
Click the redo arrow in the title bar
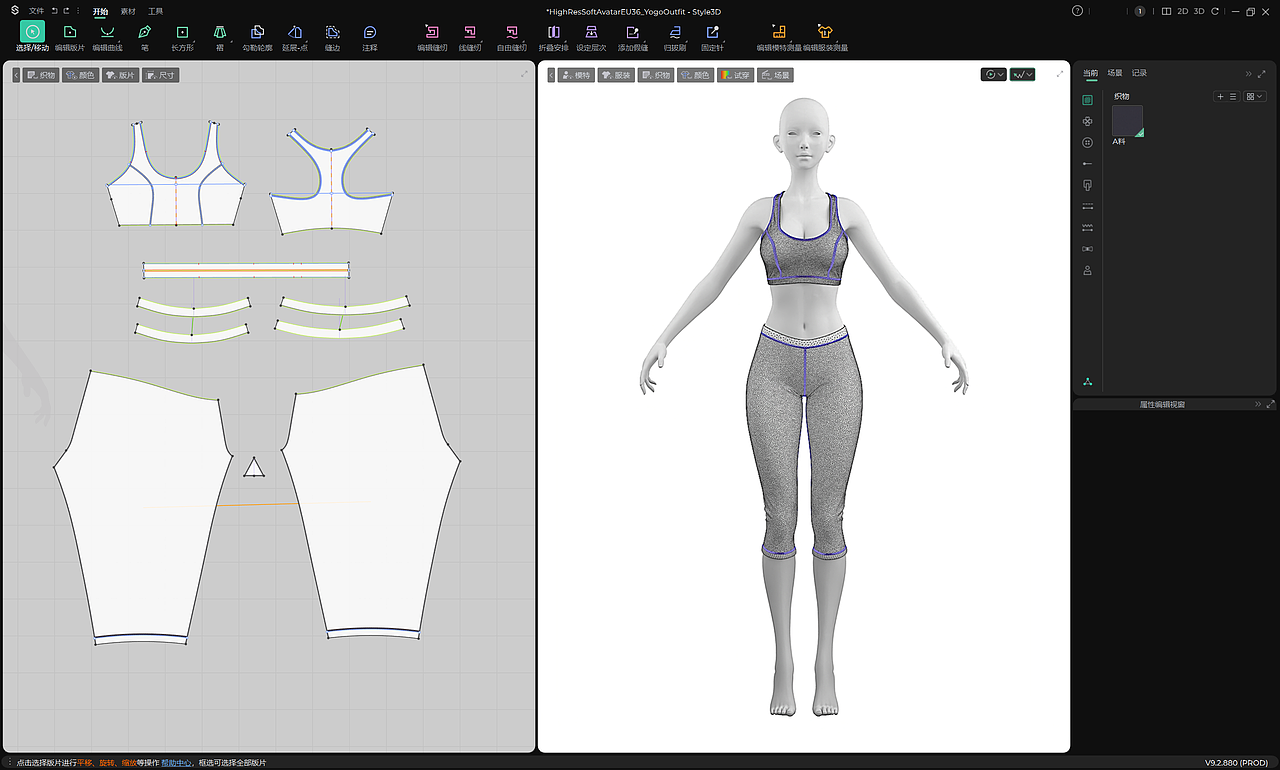click(x=66, y=11)
